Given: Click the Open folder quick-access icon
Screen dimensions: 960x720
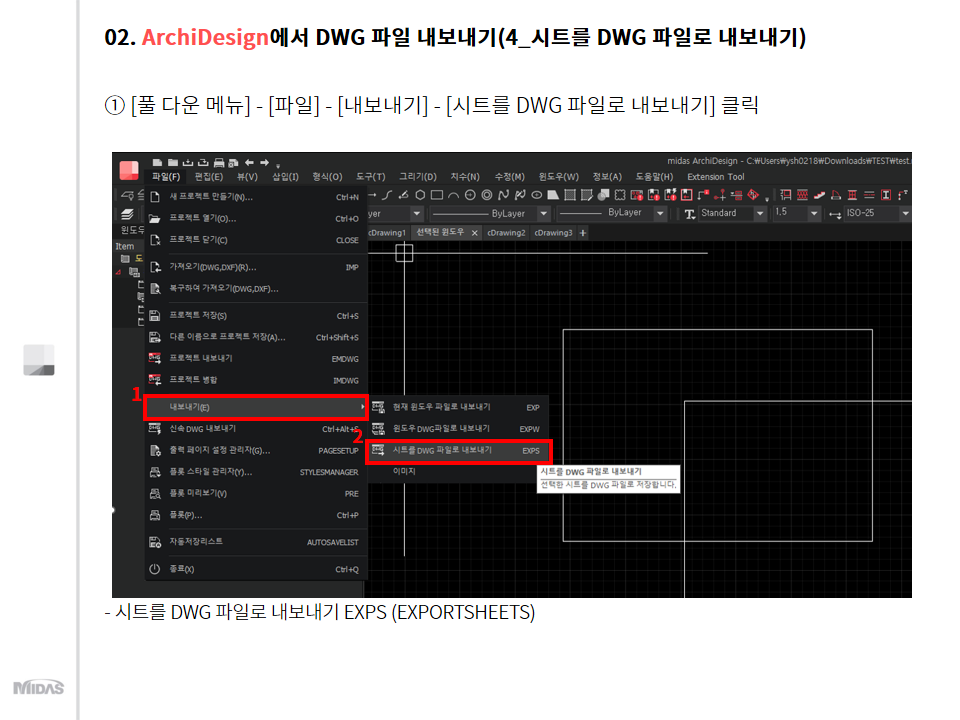Looking at the screenshot, I should (x=173, y=162).
